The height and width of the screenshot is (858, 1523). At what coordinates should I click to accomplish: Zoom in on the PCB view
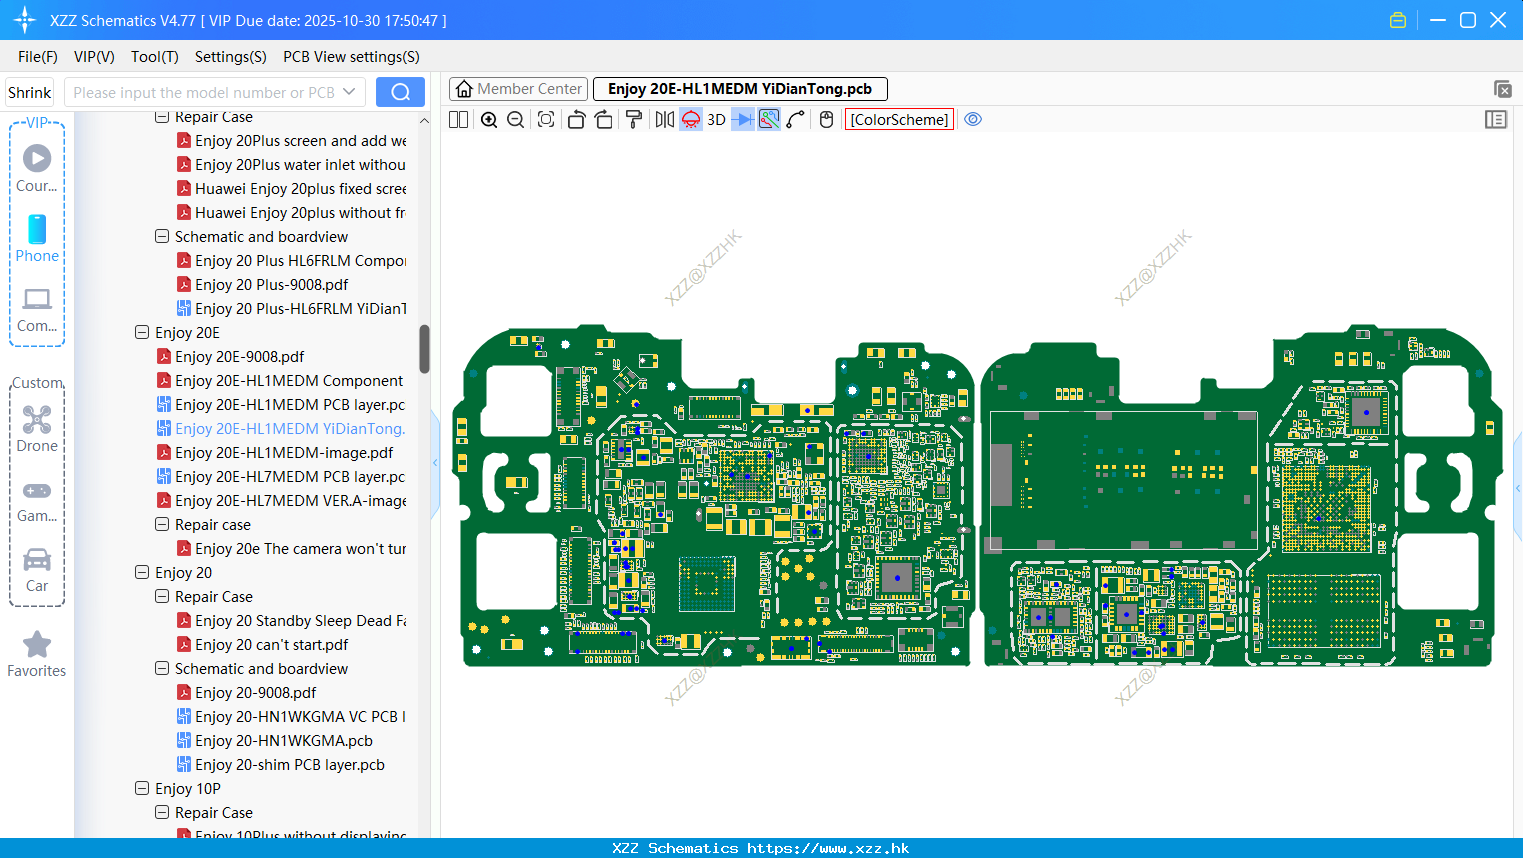click(x=489, y=120)
